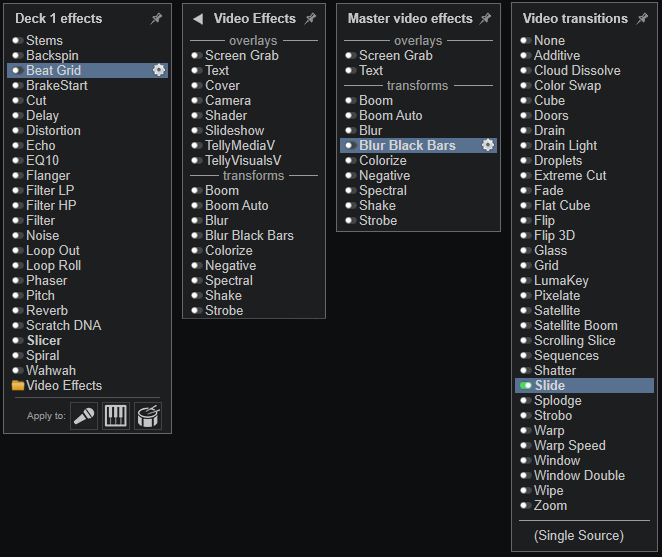Toggle the Cube transition switch
The image size is (662, 557).
[526, 101]
